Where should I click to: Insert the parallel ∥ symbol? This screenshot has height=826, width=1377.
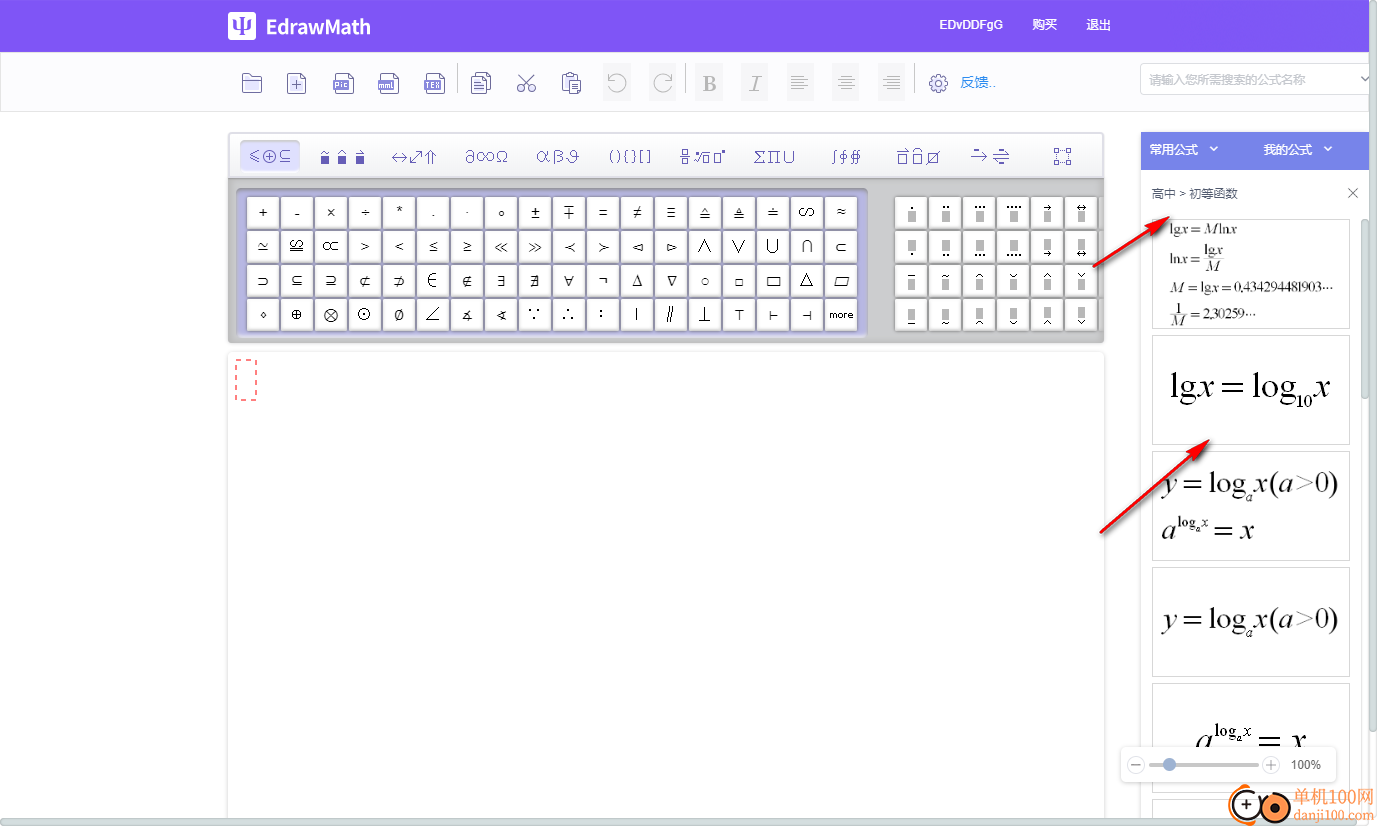coord(671,314)
